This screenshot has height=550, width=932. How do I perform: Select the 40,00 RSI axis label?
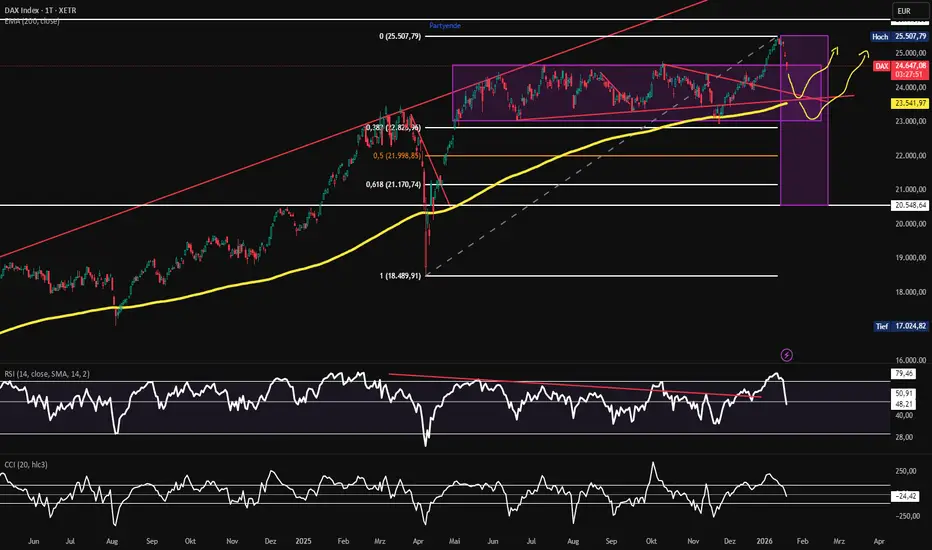click(903, 415)
